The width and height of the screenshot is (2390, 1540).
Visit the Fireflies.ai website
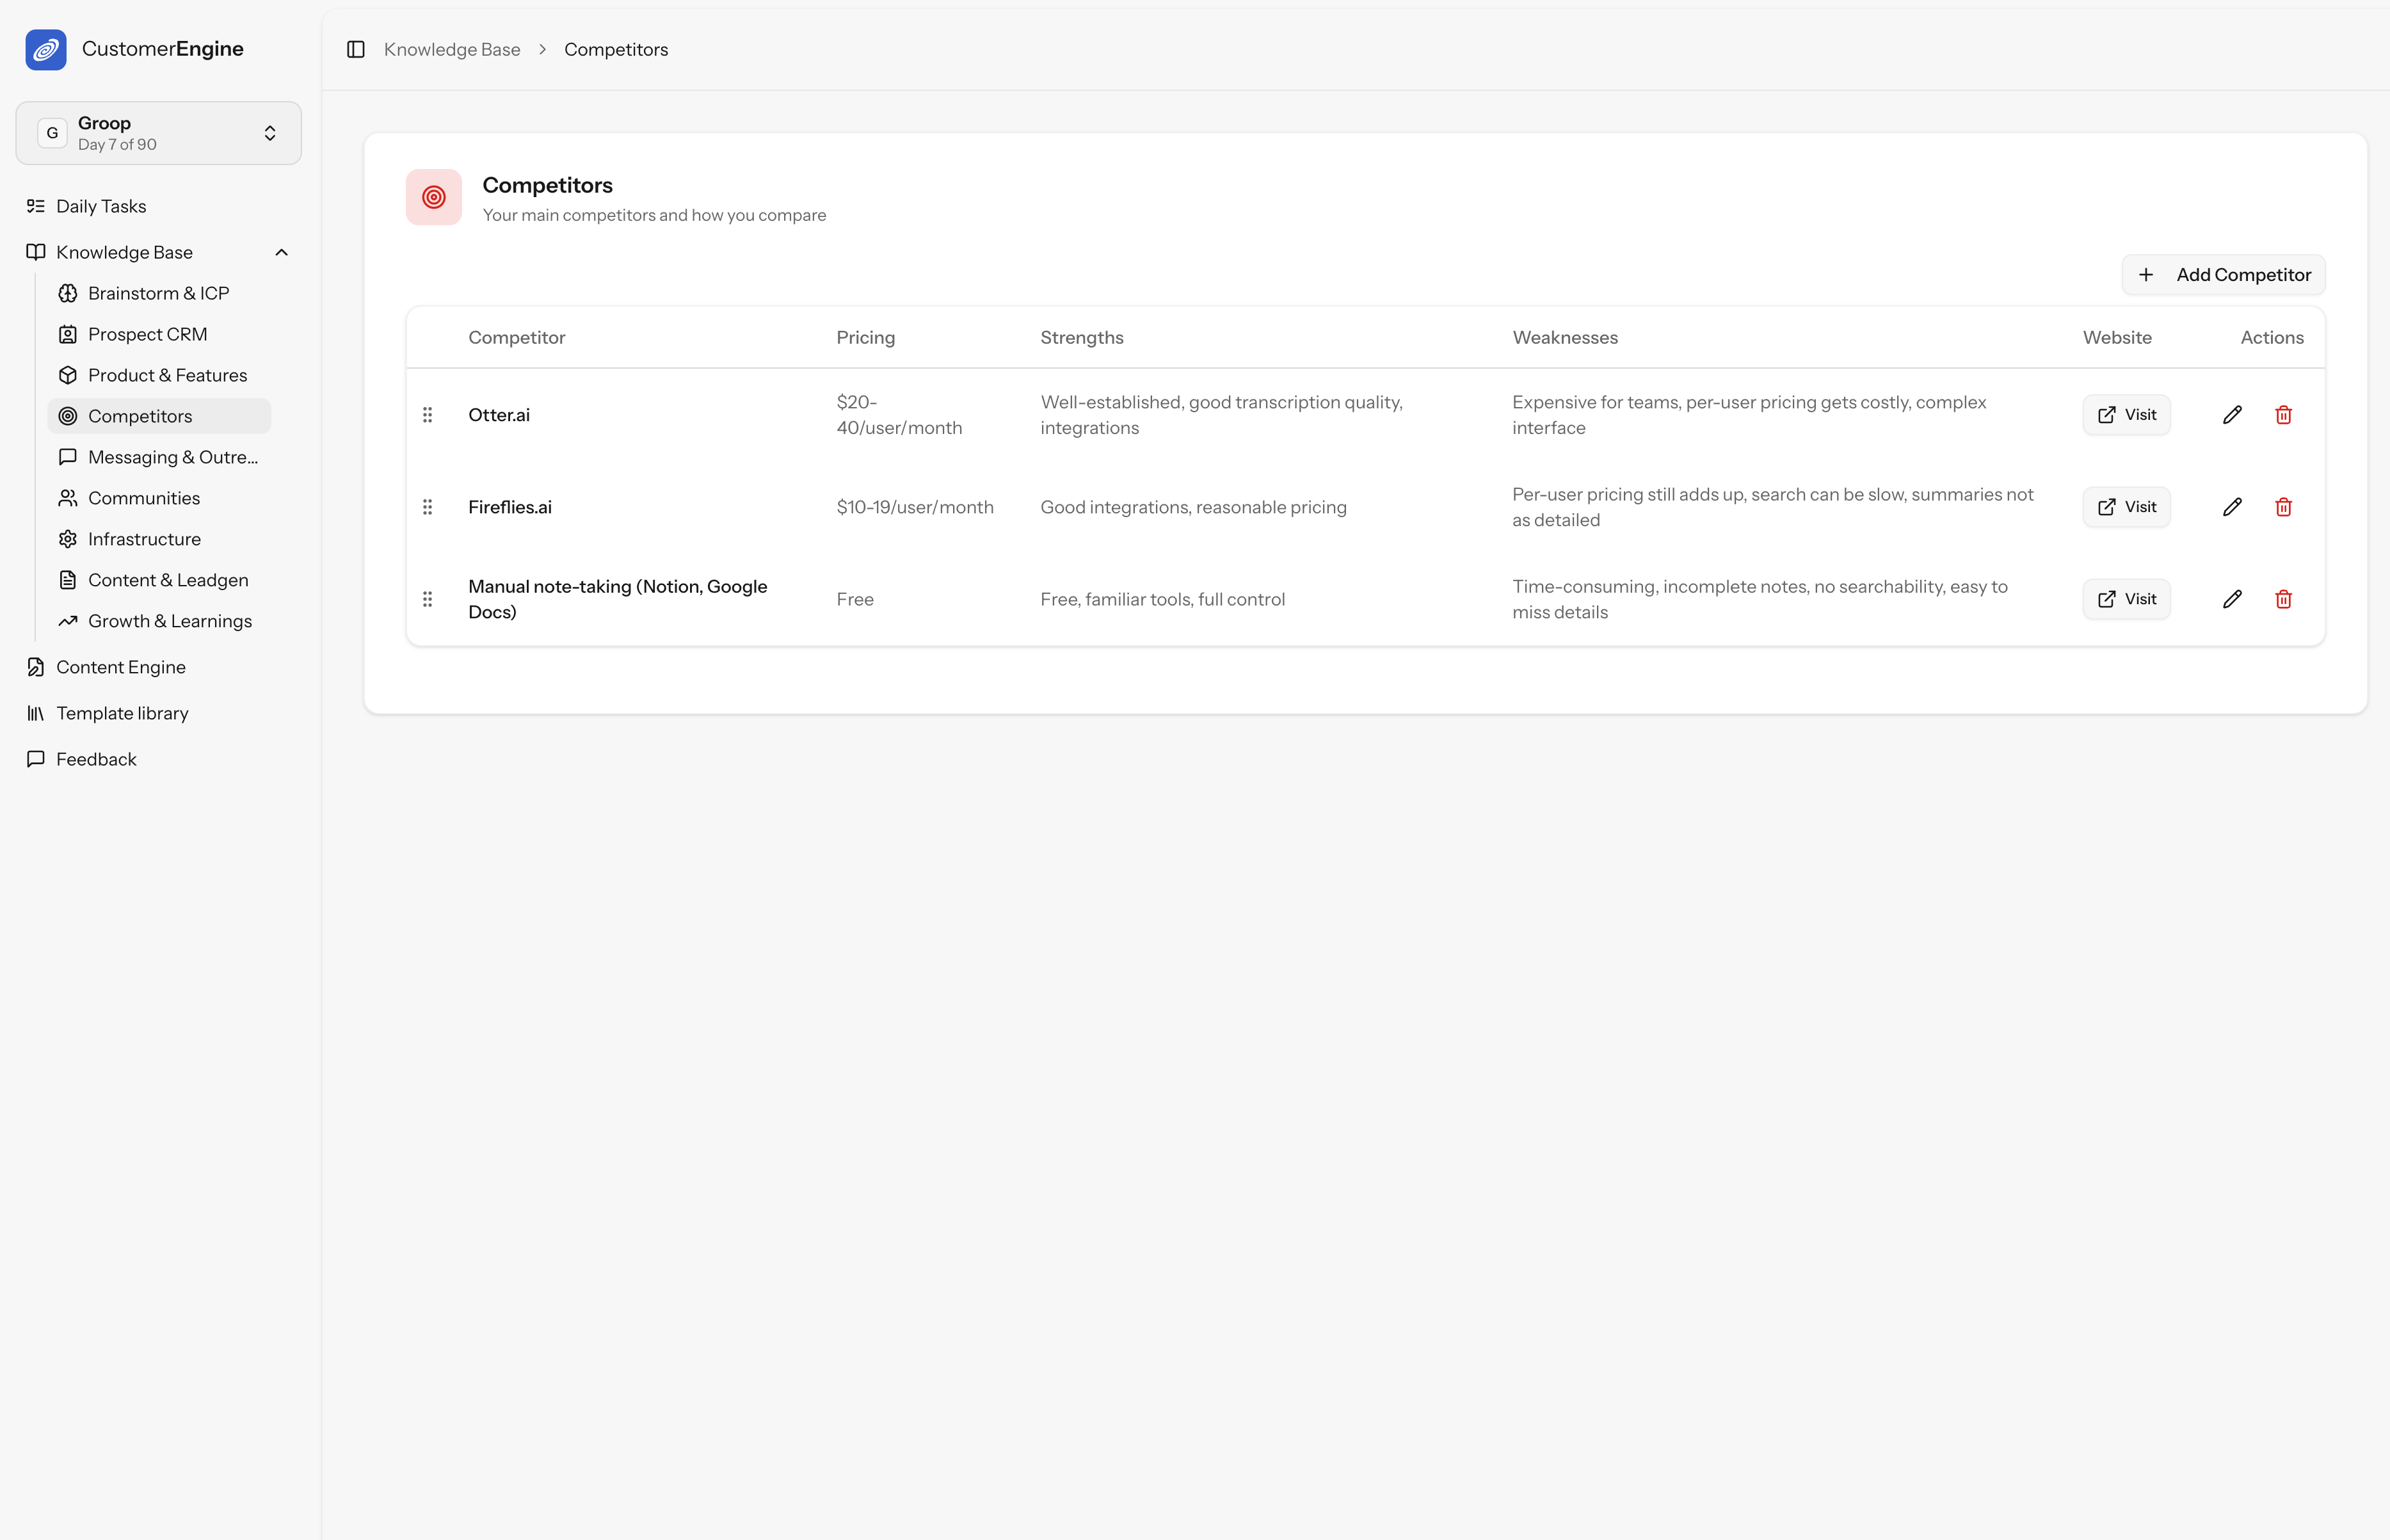pos(2126,507)
